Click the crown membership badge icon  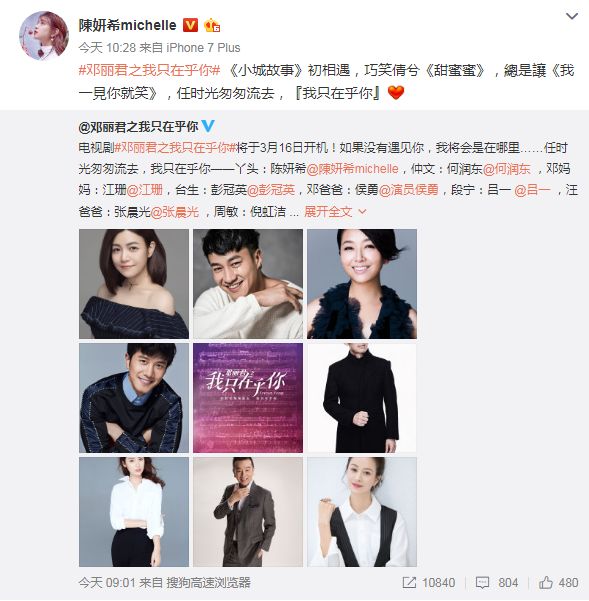coord(212,25)
